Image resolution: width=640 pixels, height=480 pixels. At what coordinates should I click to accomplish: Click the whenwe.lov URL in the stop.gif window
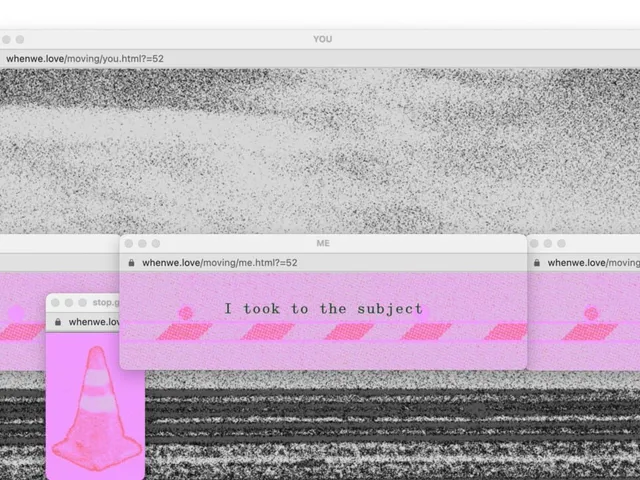94,322
